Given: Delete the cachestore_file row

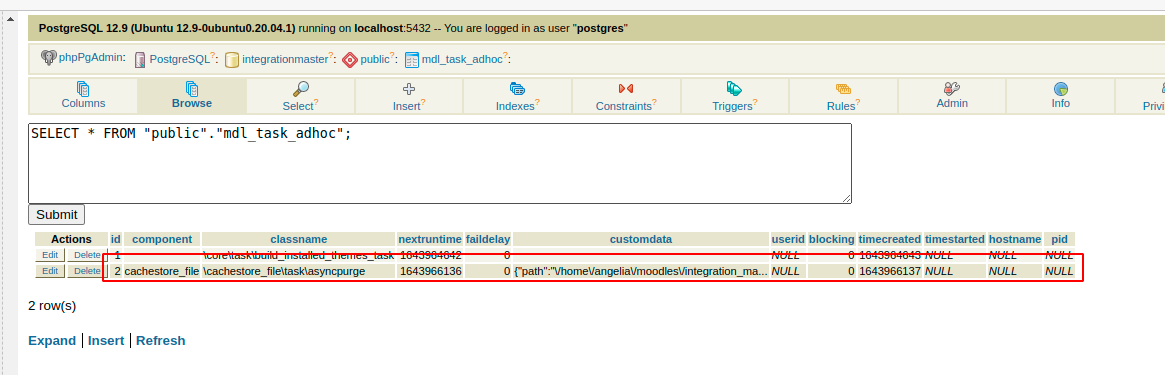Looking at the screenshot, I should point(87,271).
